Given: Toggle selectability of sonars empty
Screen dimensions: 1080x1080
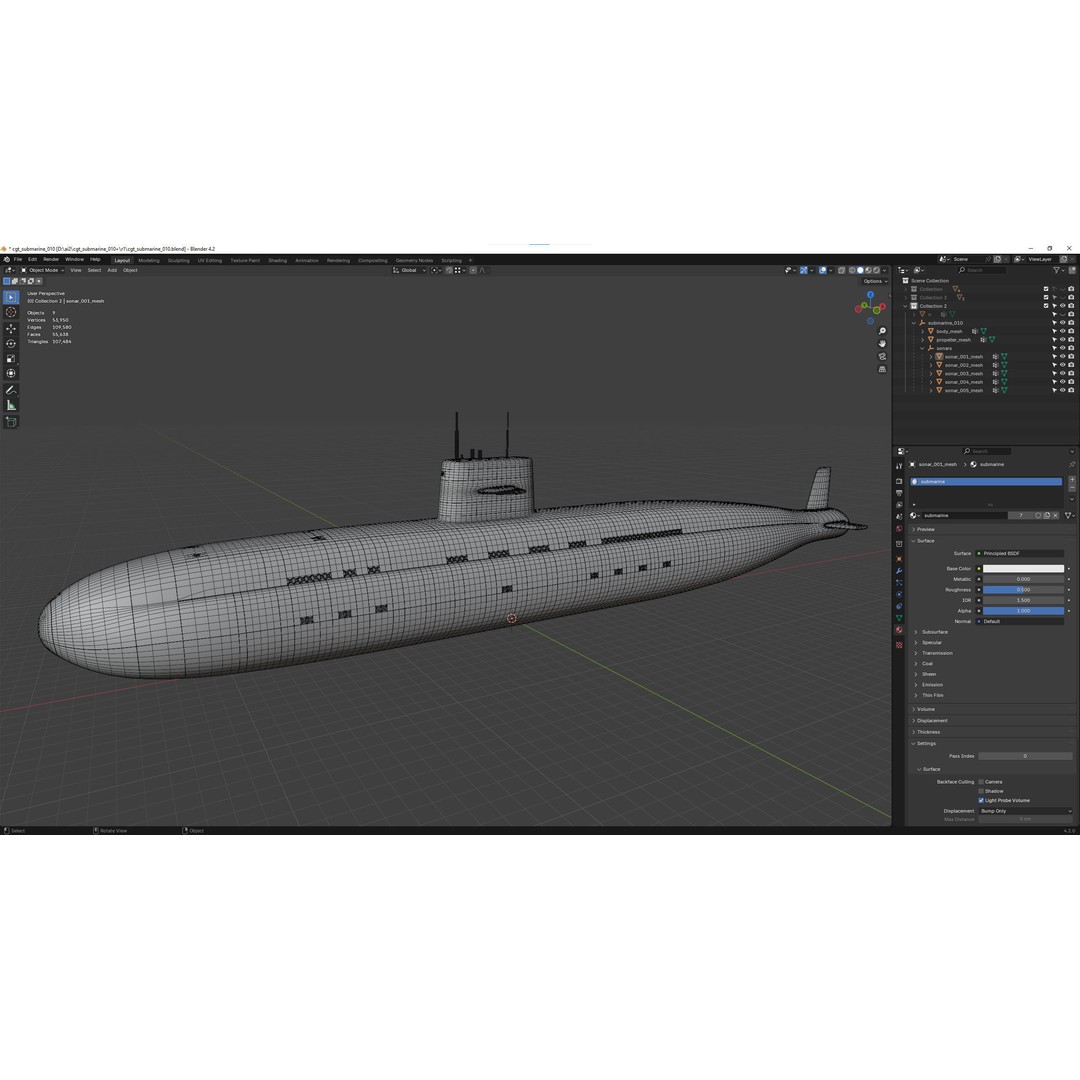Looking at the screenshot, I should [x=1054, y=348].
